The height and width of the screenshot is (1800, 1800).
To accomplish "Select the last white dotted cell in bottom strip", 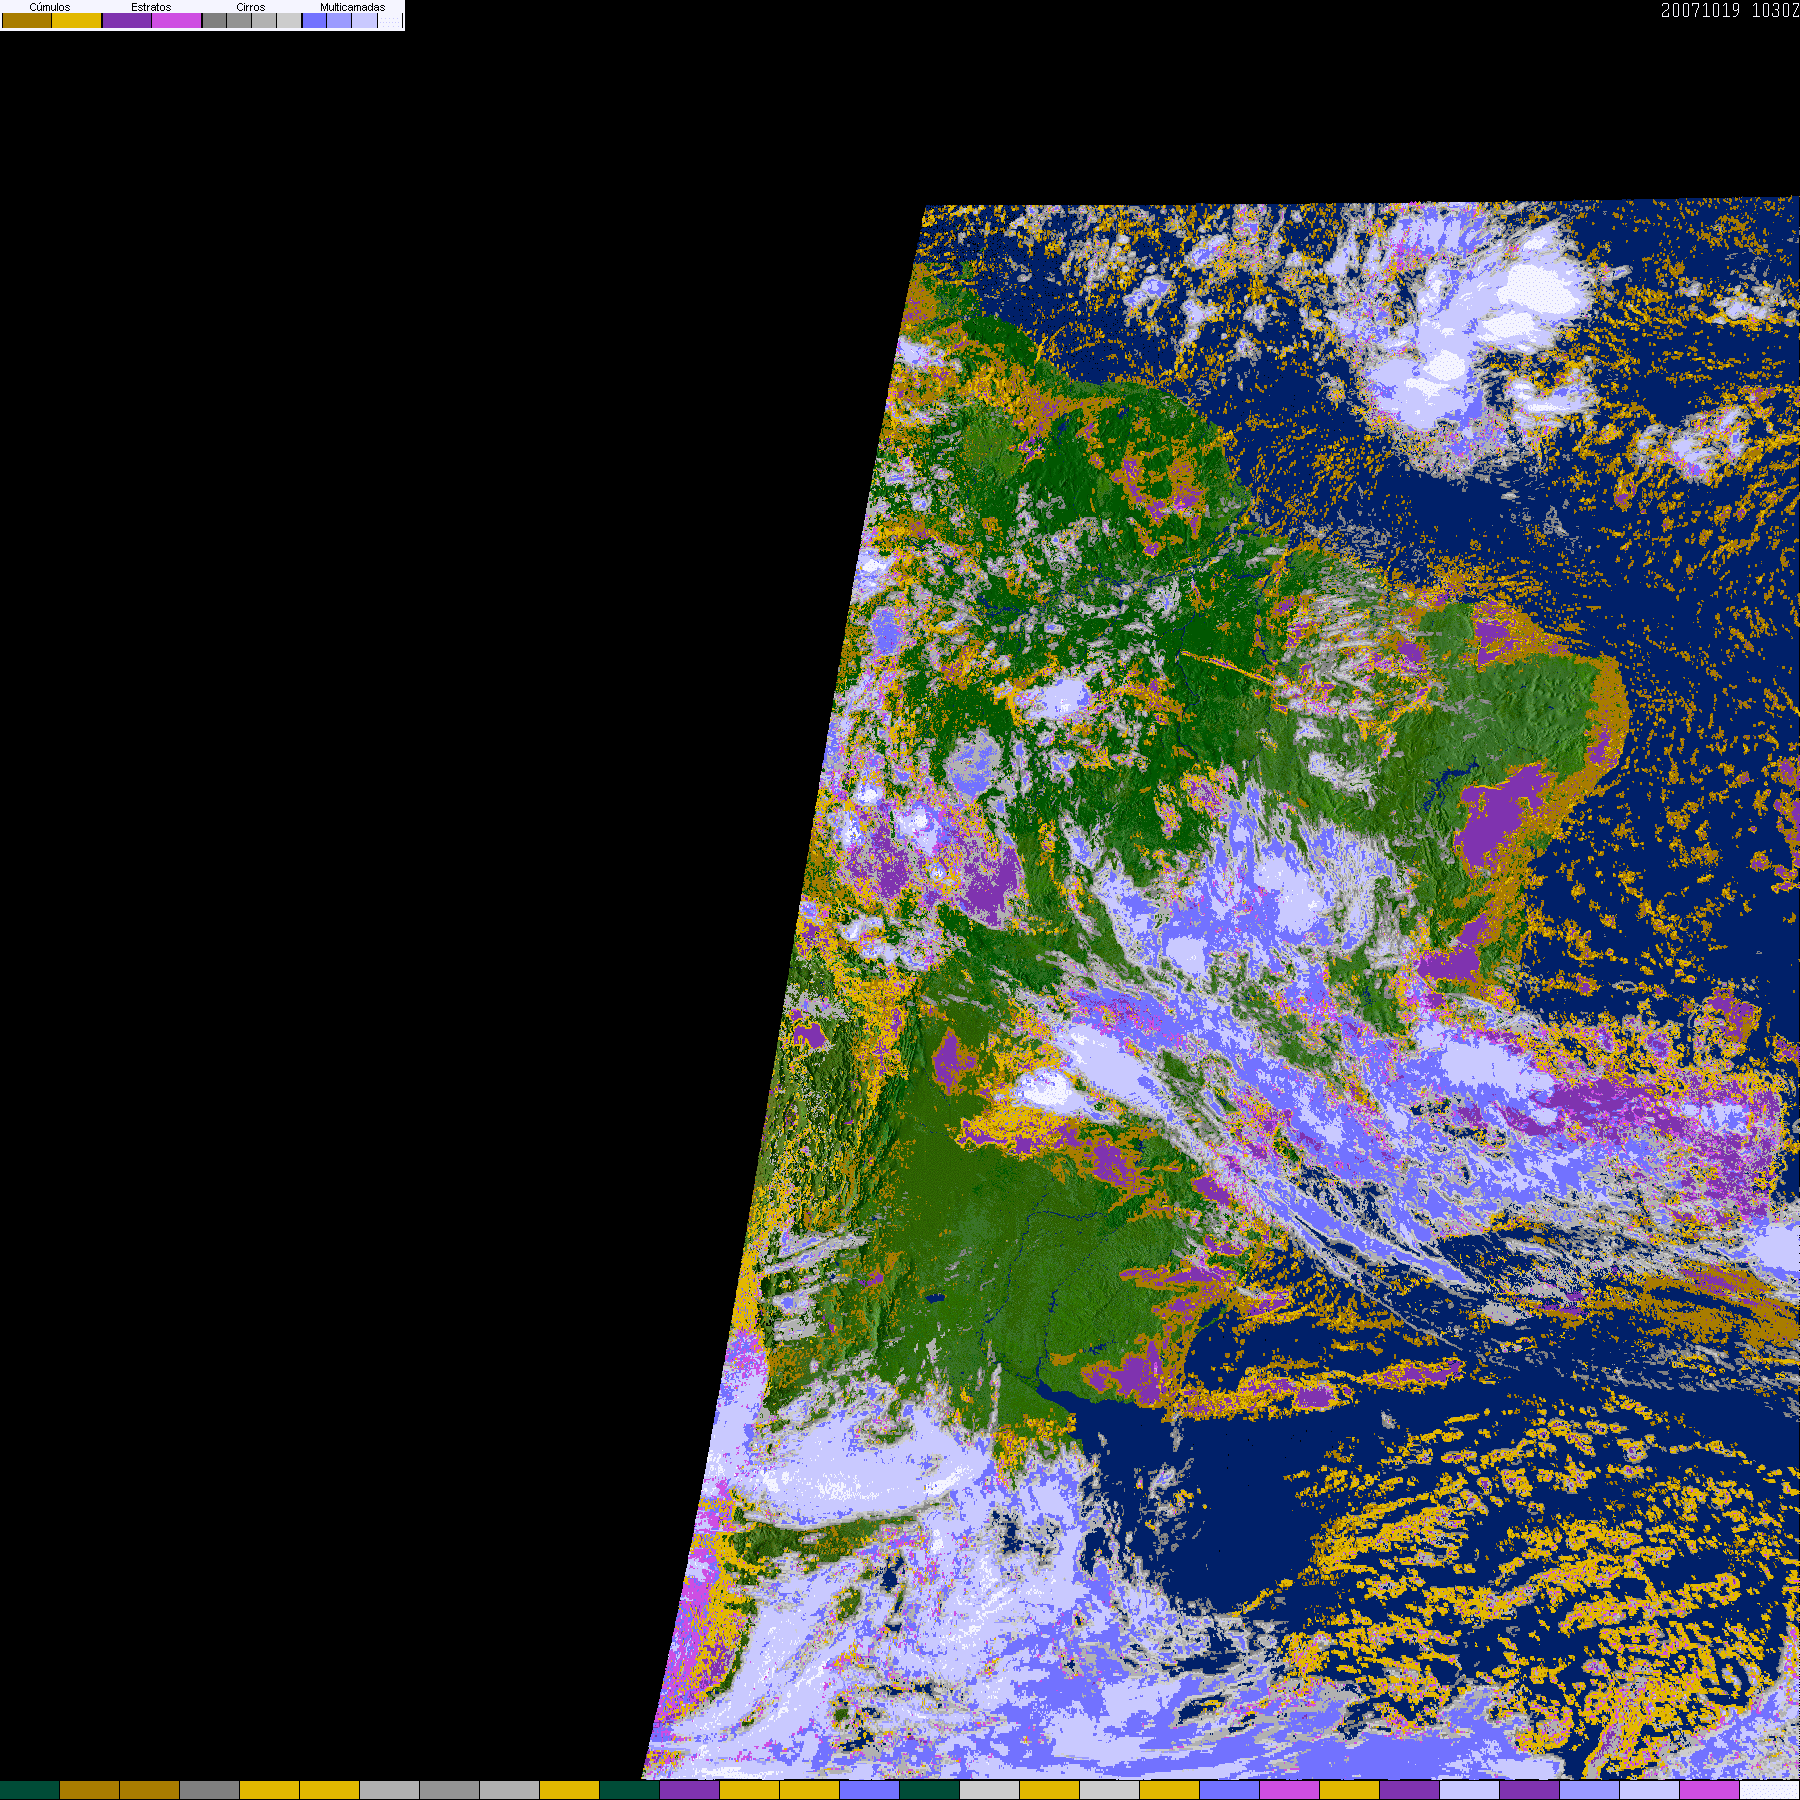I will coord(1770,1790).
